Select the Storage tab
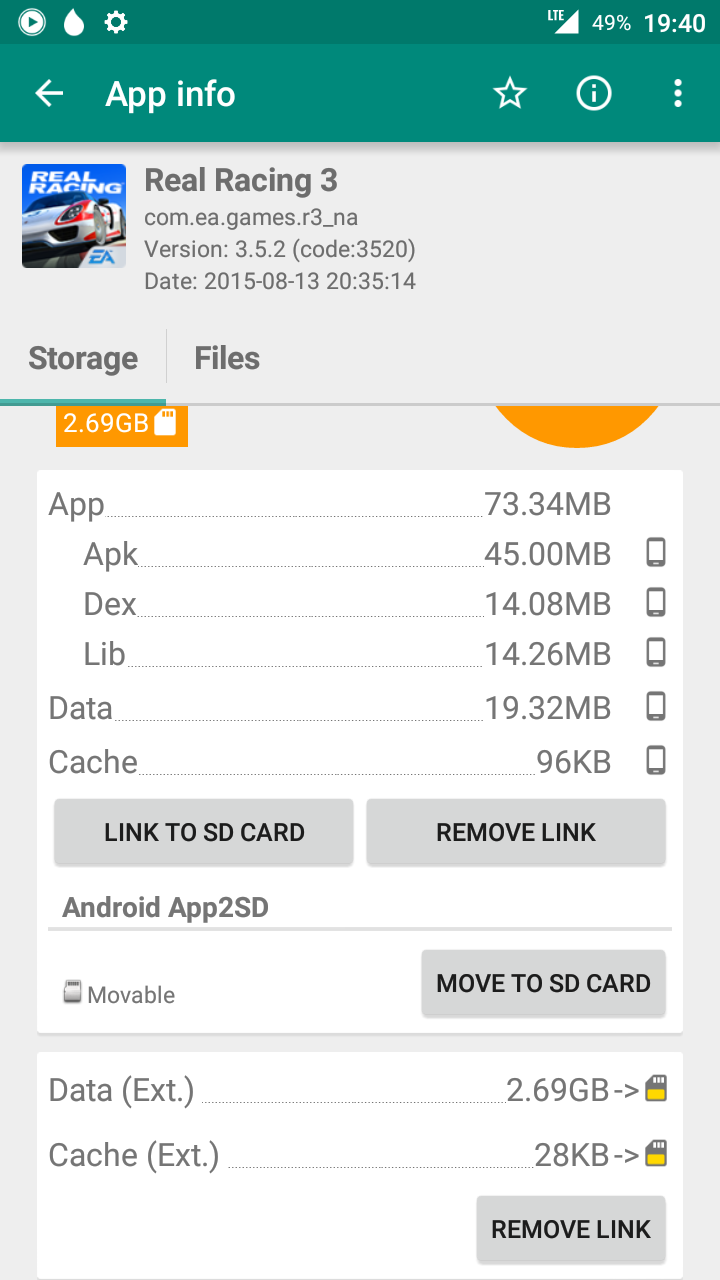The image size is (720, 1280). (83, 358)
